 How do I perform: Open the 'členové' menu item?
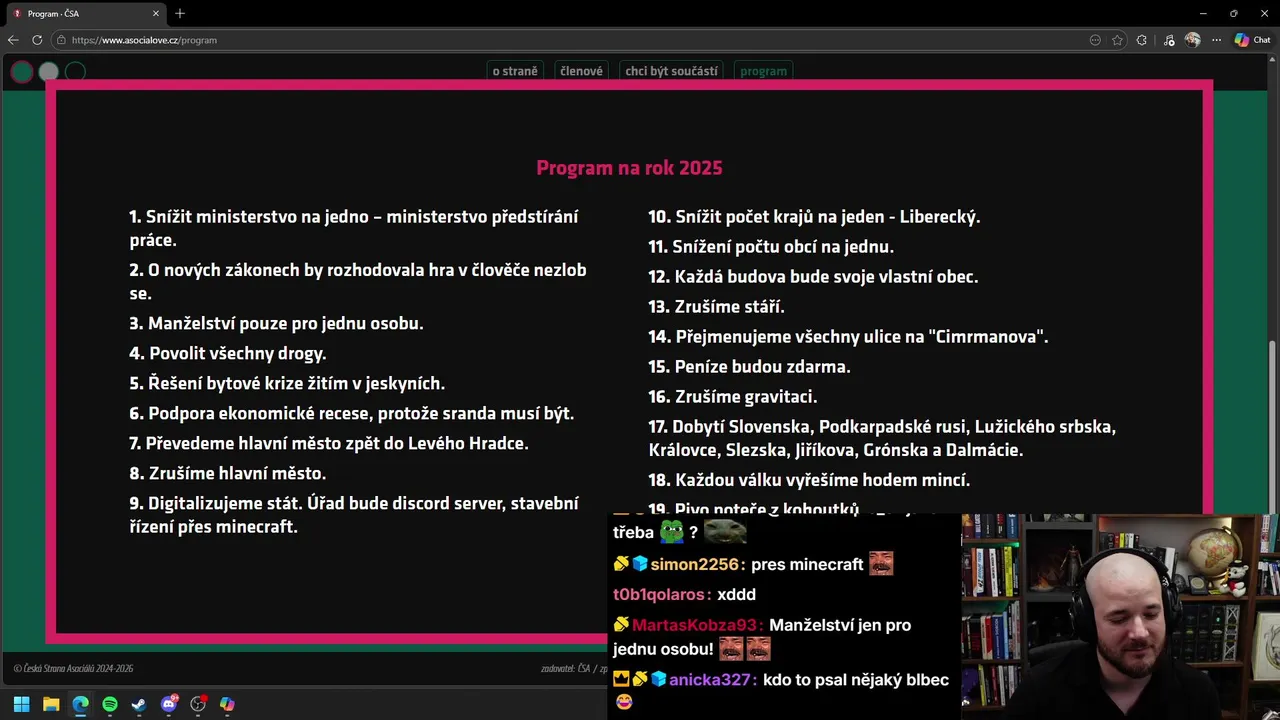point(581,71)
